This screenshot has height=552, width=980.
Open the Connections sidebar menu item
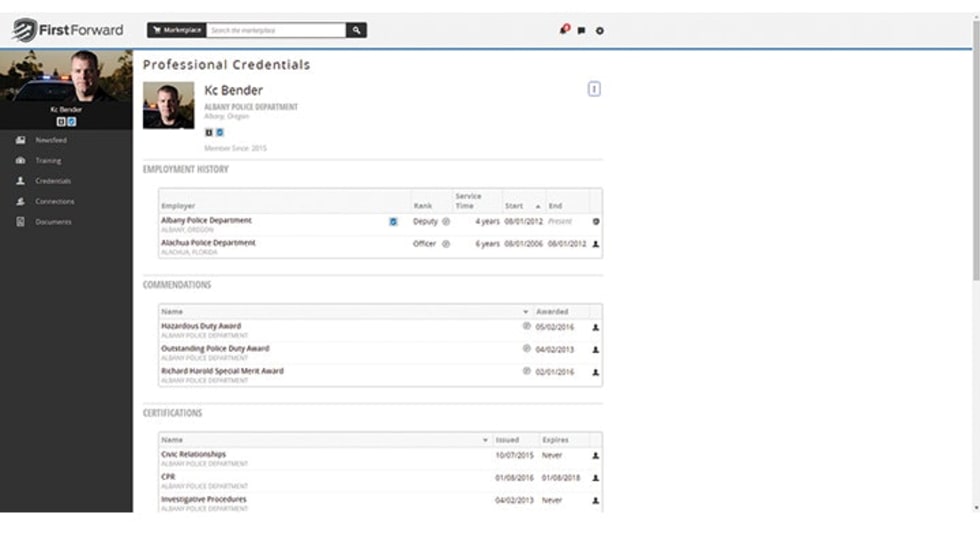(54, 202)
